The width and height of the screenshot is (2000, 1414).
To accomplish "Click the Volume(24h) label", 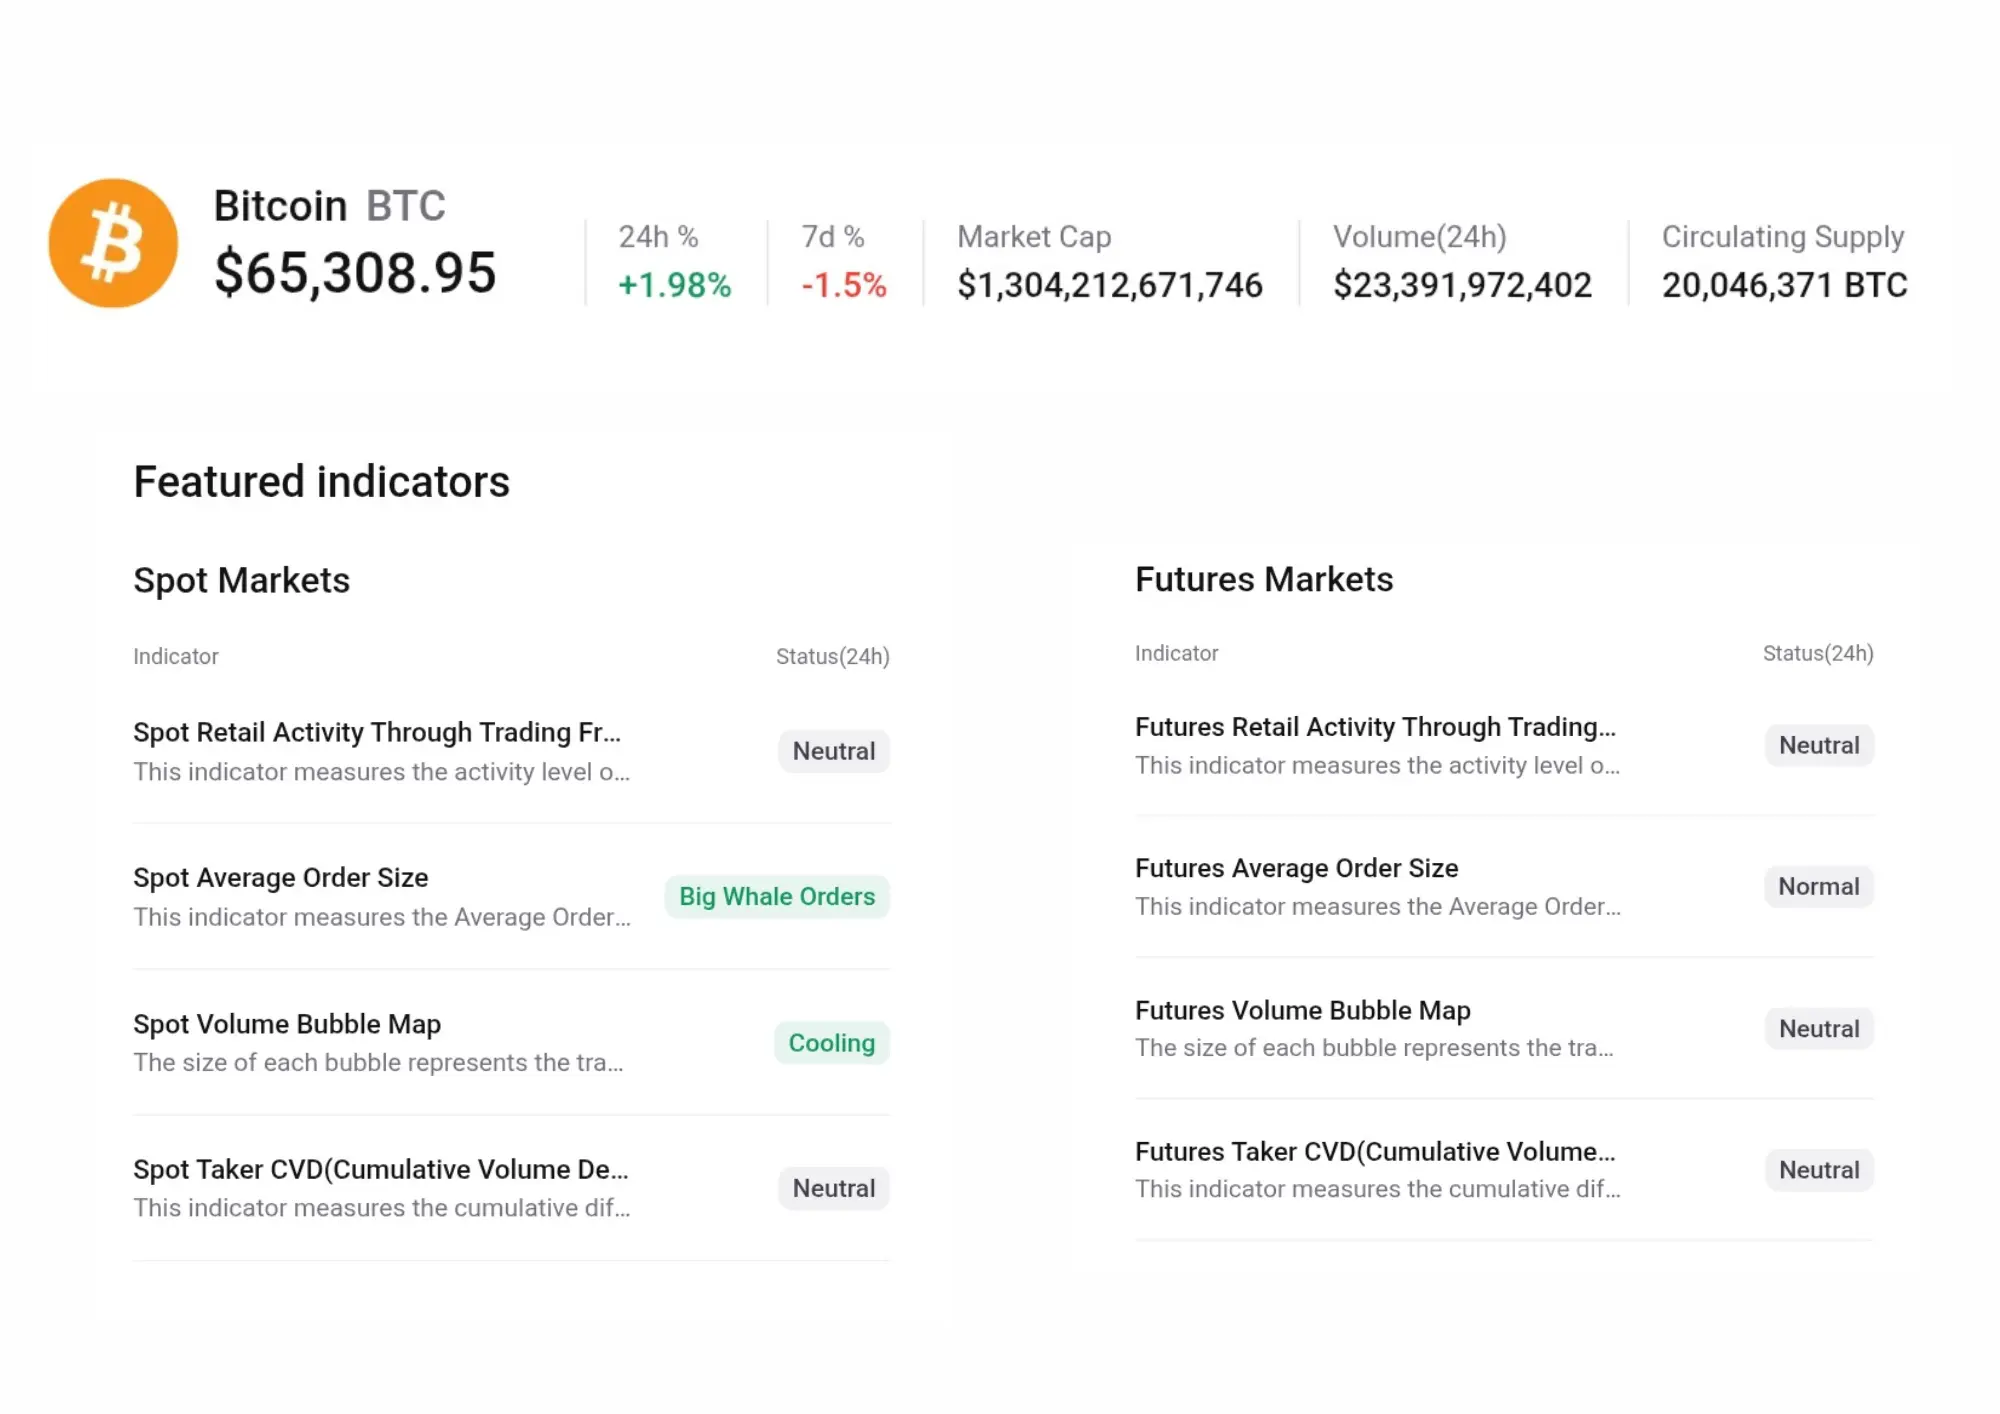I will 1420,237.
